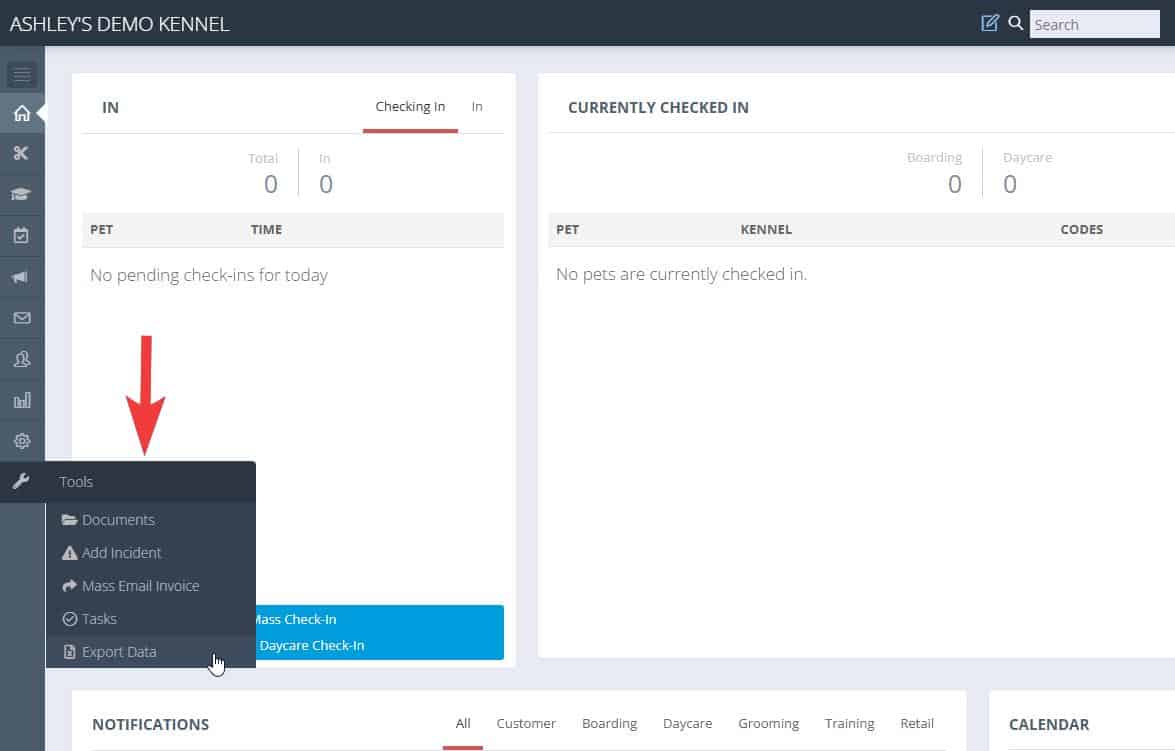Open the customers people icon
1175x751 pixels.
[21, 359]
